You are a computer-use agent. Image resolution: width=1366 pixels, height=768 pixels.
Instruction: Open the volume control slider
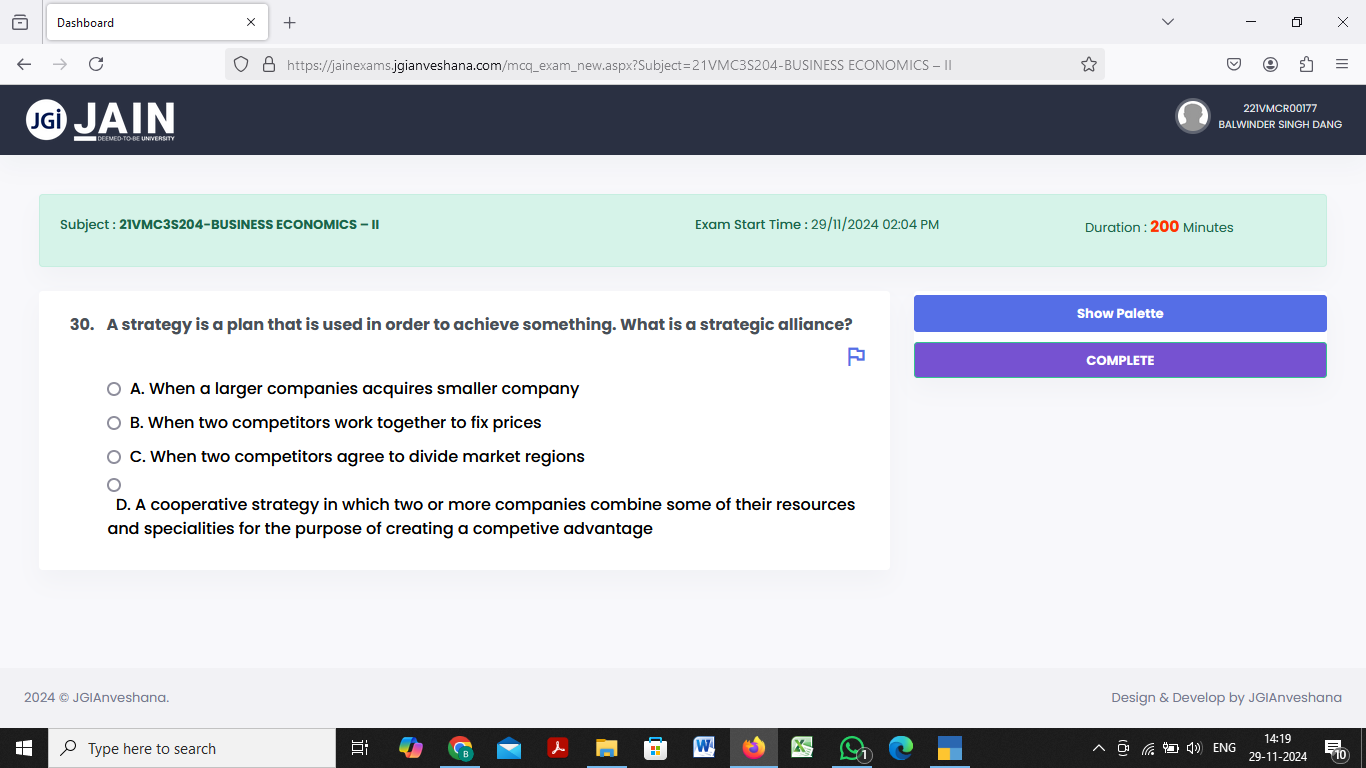[x=1194, y=747]
